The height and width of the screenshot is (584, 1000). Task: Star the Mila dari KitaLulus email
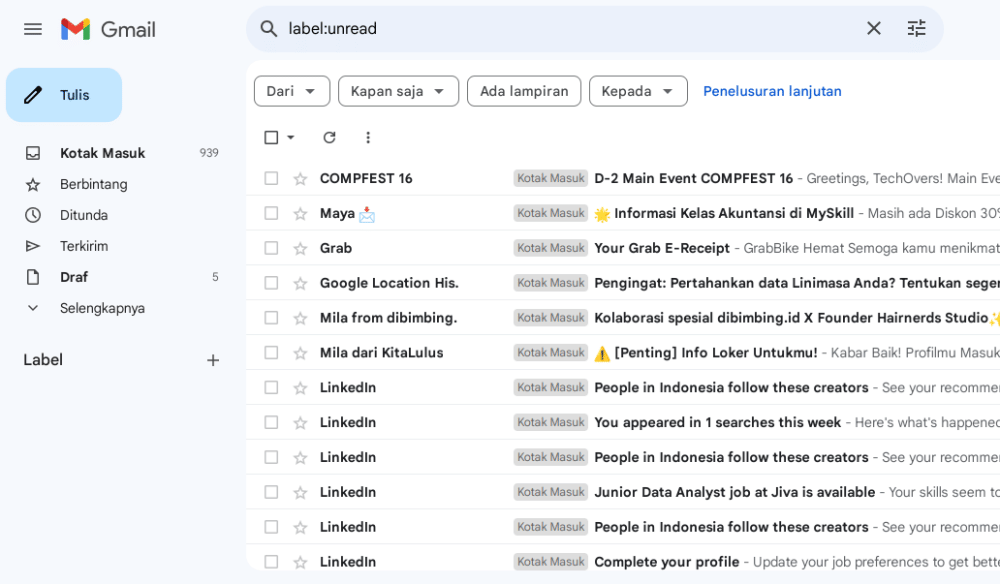(x=300, y=353)
